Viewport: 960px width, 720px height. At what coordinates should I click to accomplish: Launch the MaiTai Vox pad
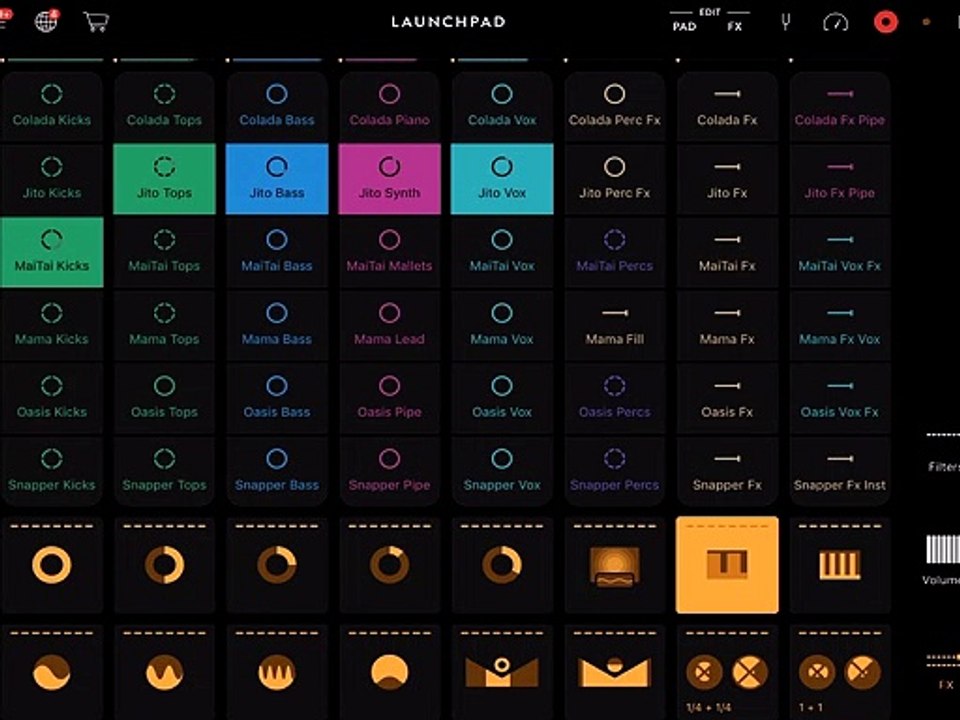coord(502,252)
